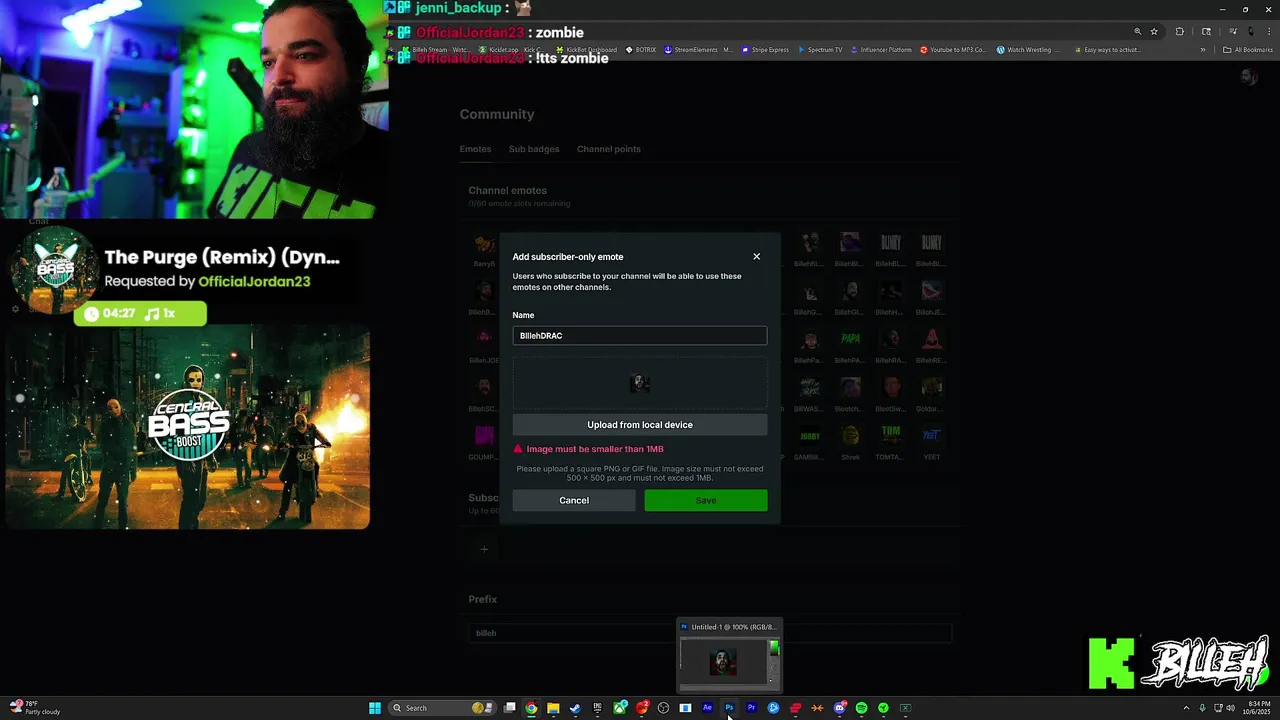The width and height of the screenshot is (1280, 720).
Task: Click the green Save button
Action: coord(706,500)
